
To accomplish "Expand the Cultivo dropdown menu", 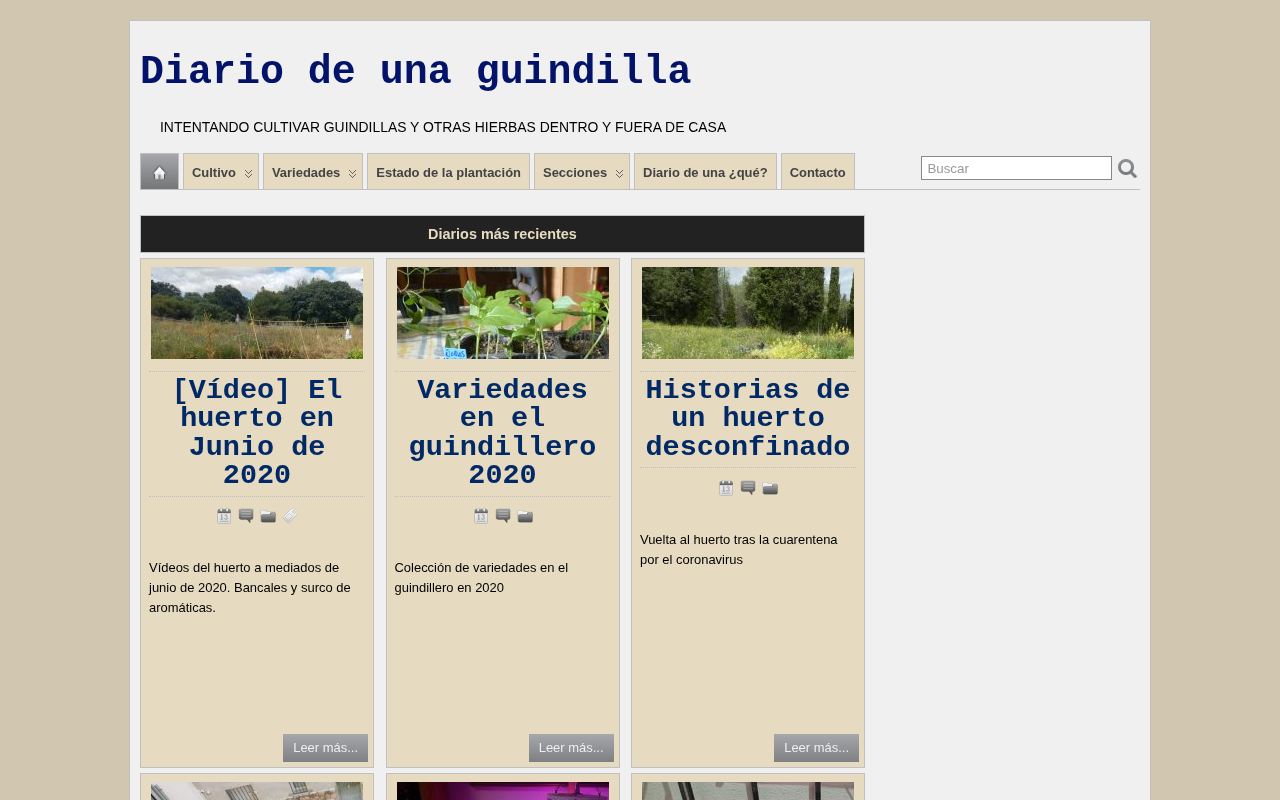I will tap(221, 172).
